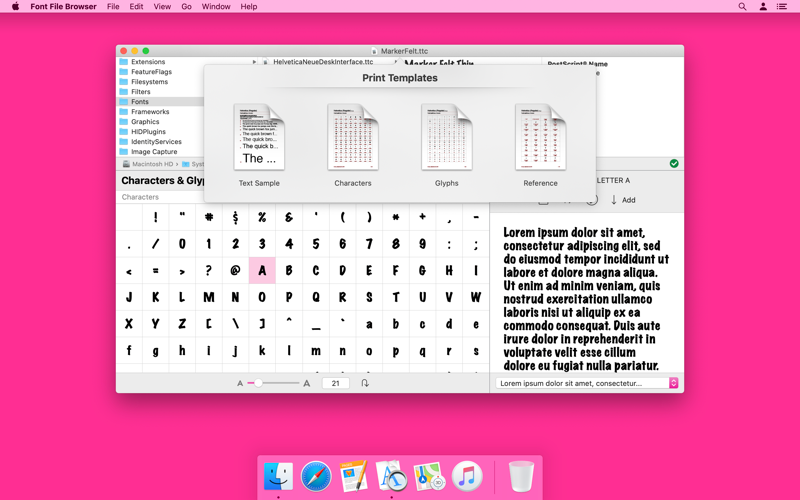This screenshot has height=500, width=800.
Task: Open Notification Center list icon
Action: (x=782, y=7)
